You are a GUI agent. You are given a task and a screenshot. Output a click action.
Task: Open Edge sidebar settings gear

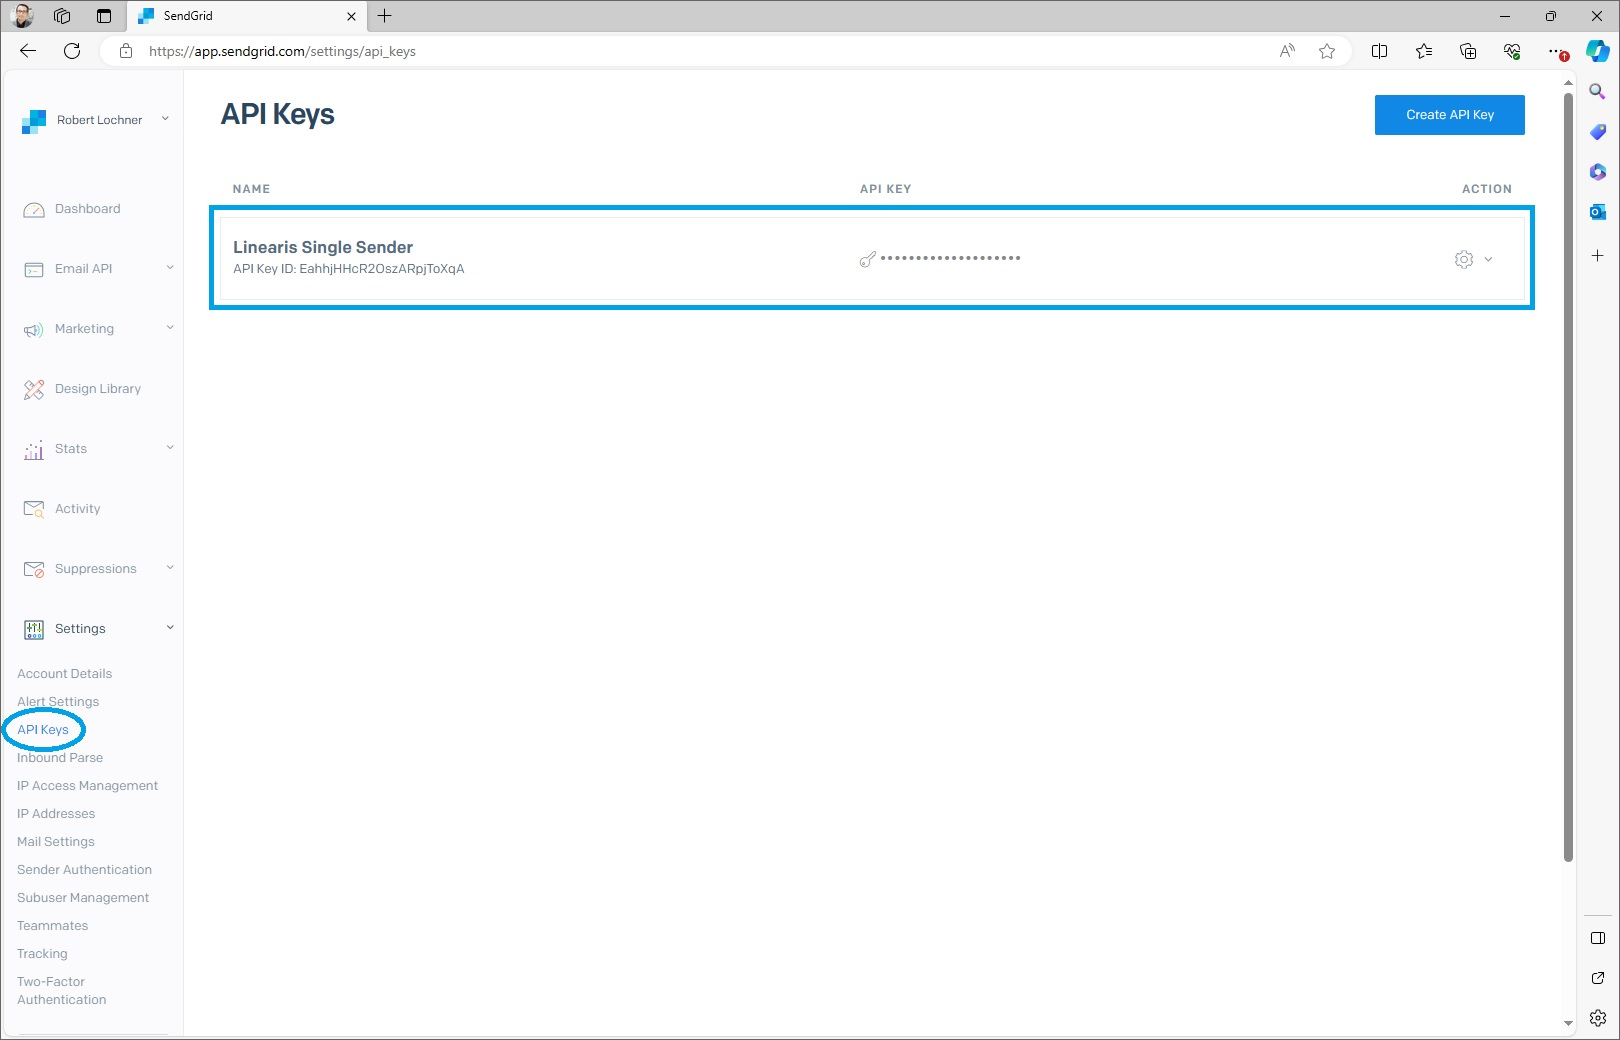click(x=1598, y=1018)
